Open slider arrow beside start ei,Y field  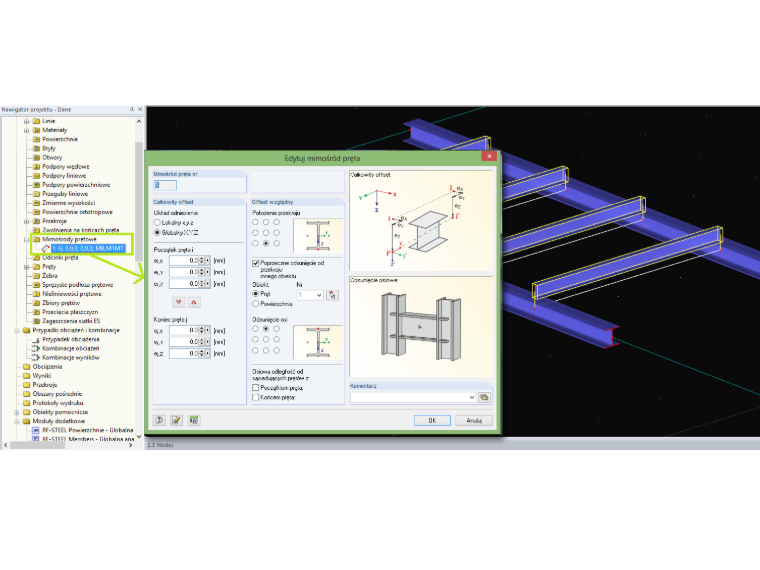click(208, 272)
